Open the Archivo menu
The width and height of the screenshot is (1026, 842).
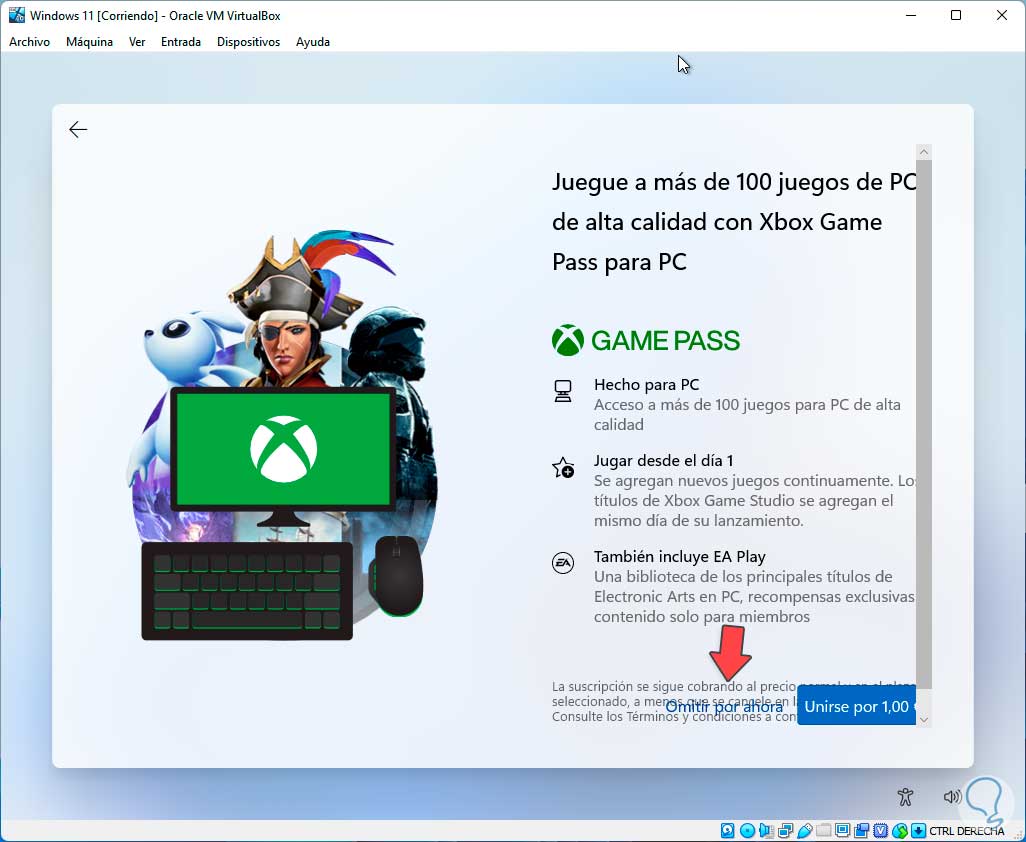coord(29,42)
